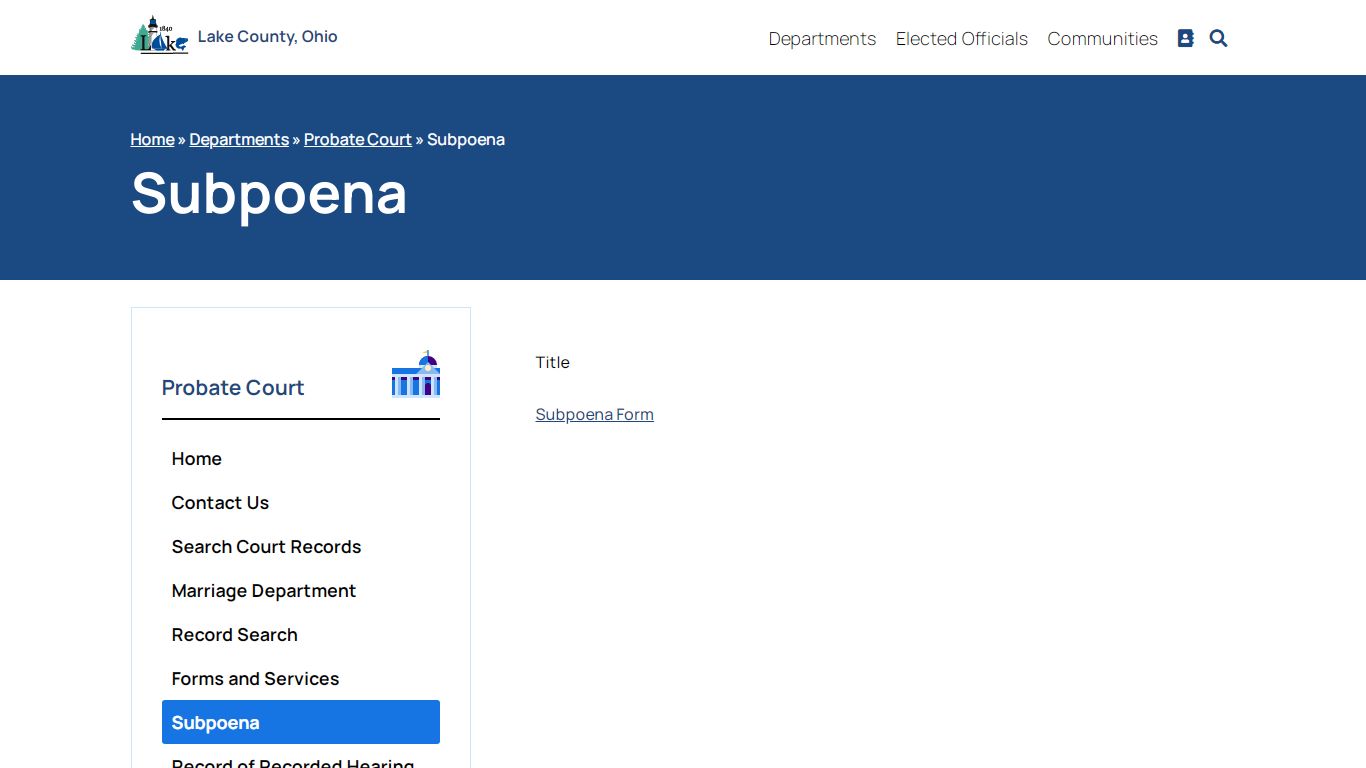
Task: Click the Subpoena breadcrumb current-page text
Action: pos(466,139)
